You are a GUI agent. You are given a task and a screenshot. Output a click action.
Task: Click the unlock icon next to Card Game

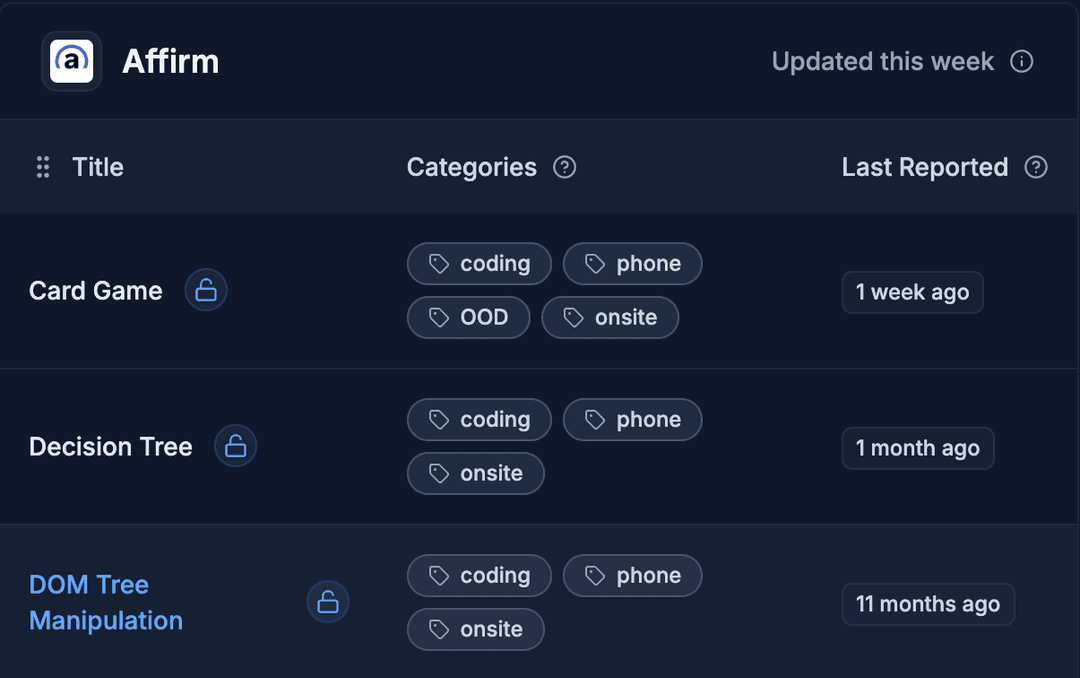(206, 291)
